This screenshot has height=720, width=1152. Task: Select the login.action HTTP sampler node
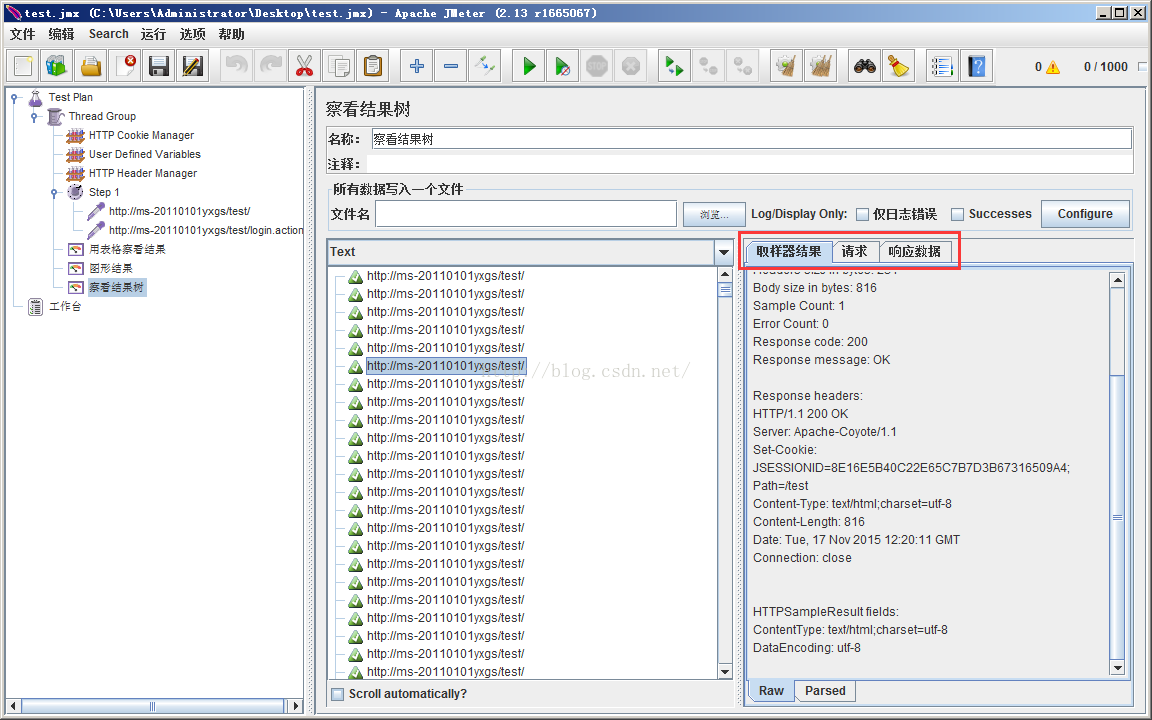pos(206,230)
